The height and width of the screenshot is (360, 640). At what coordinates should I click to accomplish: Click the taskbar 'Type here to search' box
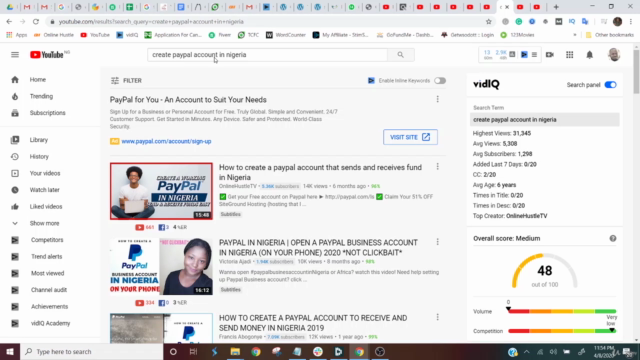pos(91,351)
